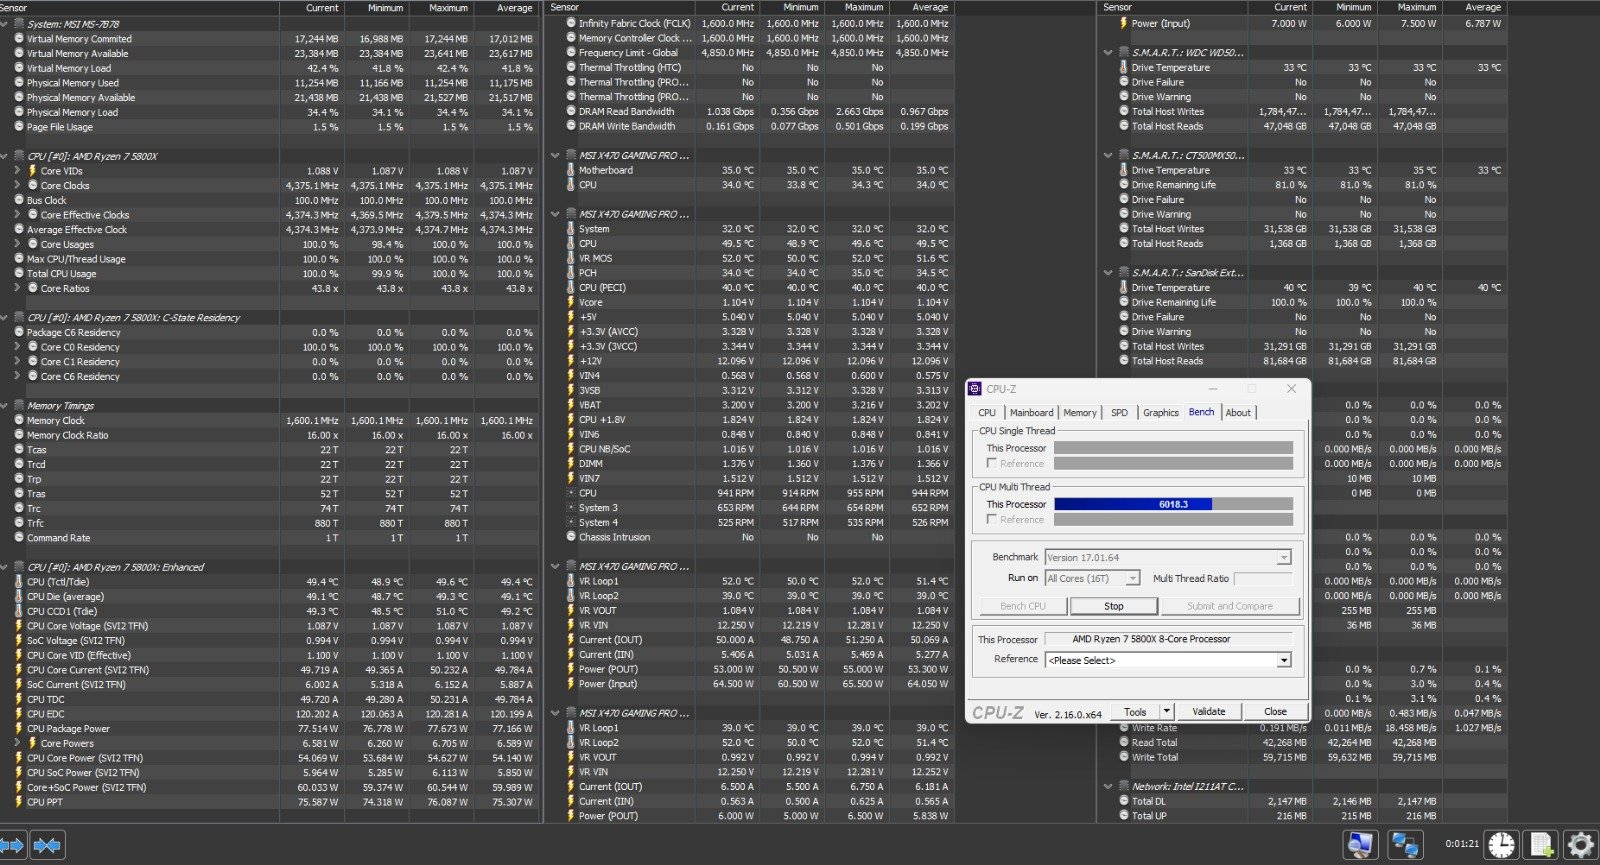Select the DRAM Read Bandwidth row
1600x865 pixels.
pyautogui.click(x=748, y=112)
